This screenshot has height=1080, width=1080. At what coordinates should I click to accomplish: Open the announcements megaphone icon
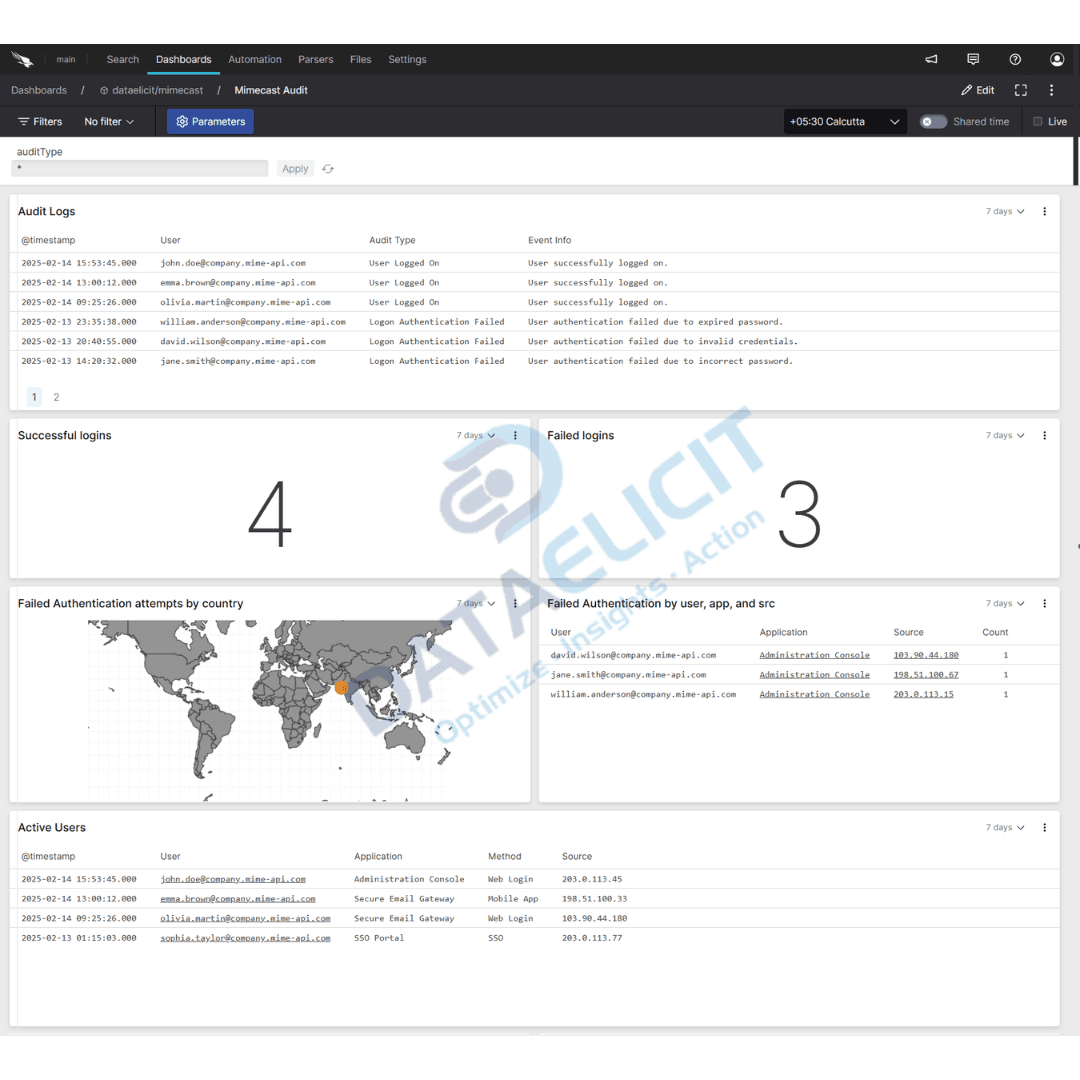click(931, 59)
